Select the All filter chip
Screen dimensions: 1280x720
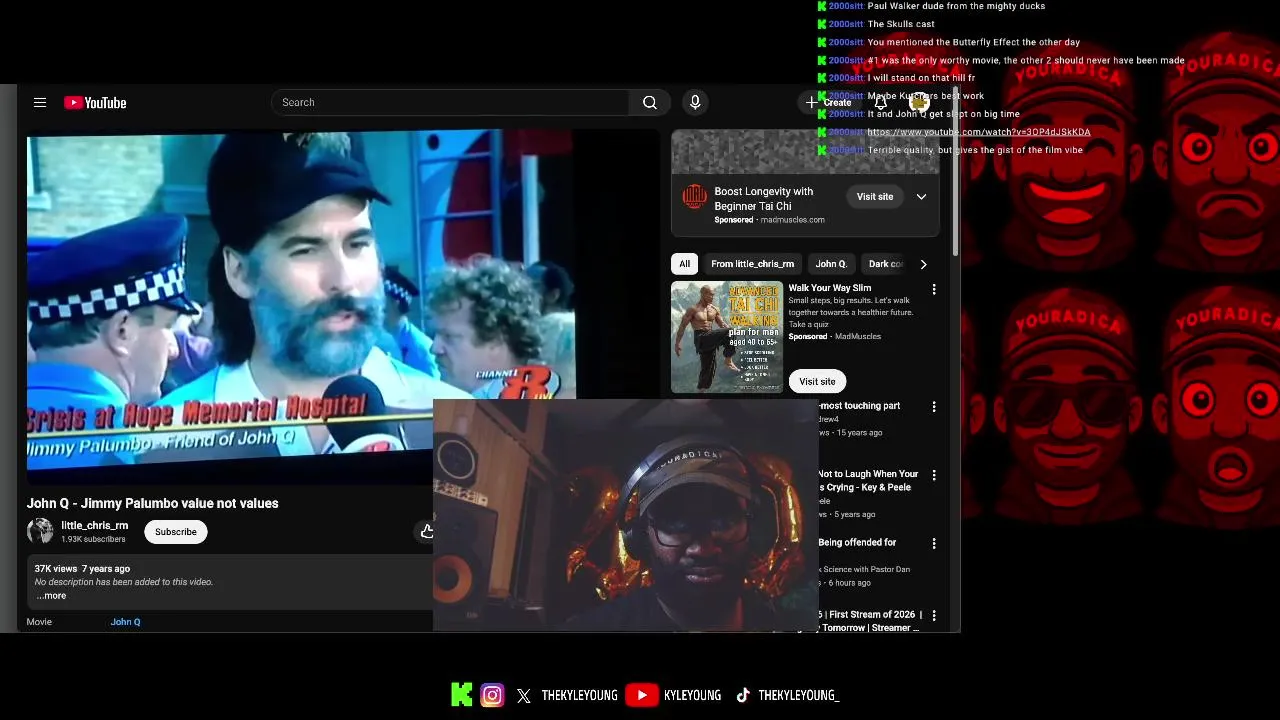click(x=684, y=264)
